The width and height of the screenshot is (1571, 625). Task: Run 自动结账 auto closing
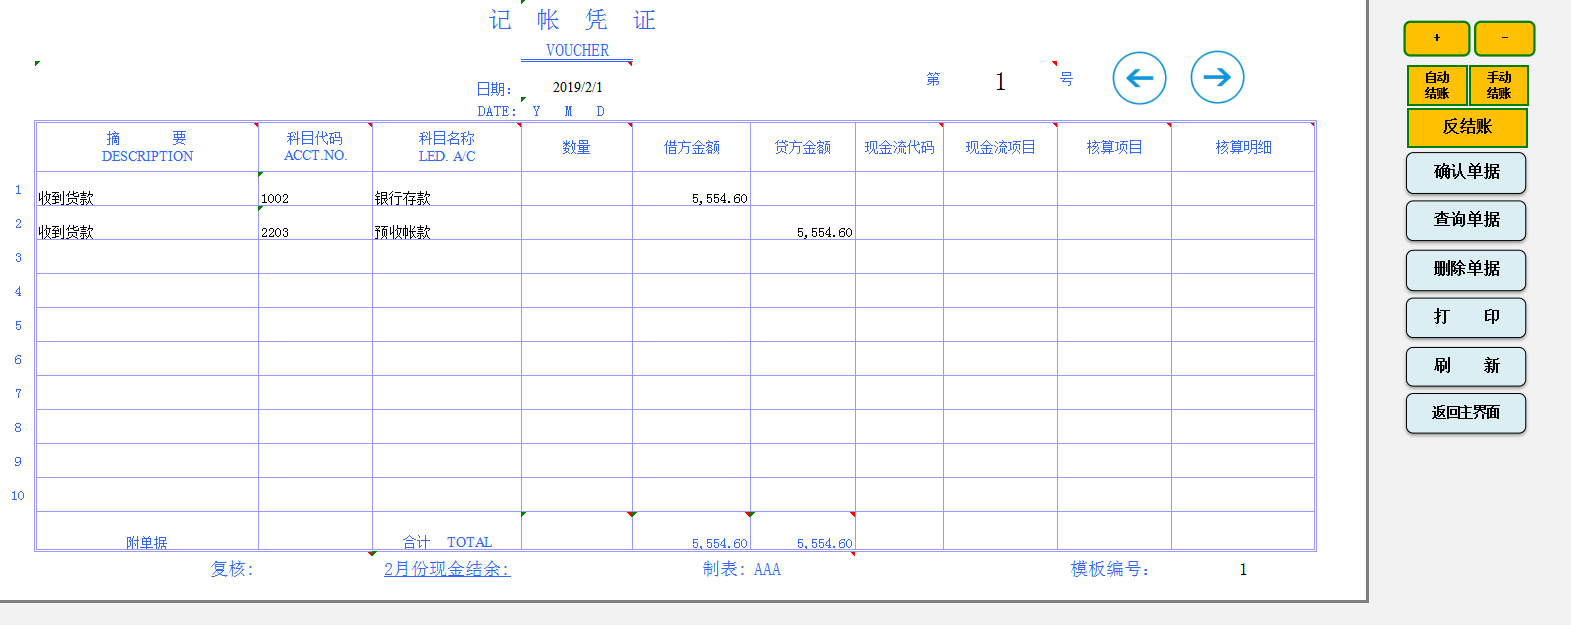(1437, 85)
